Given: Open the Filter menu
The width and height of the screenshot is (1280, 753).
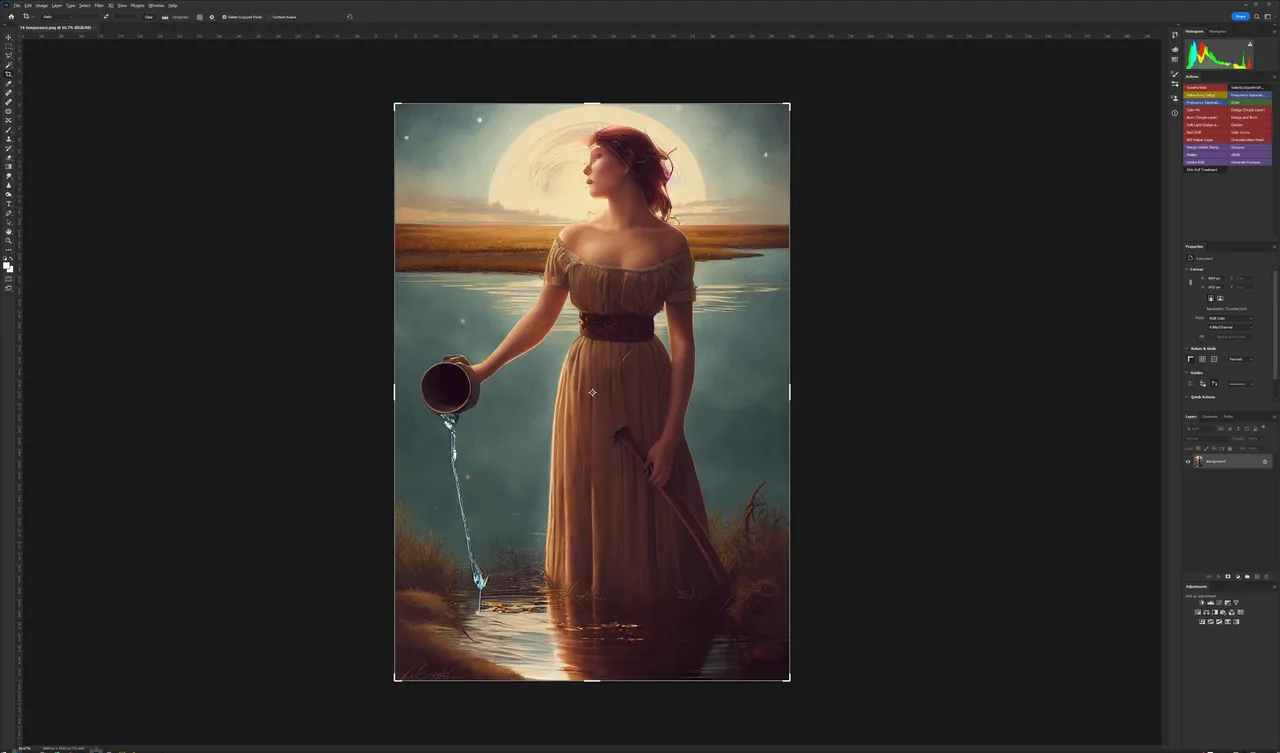Looking at the screenshot, I should click(99, 5).
